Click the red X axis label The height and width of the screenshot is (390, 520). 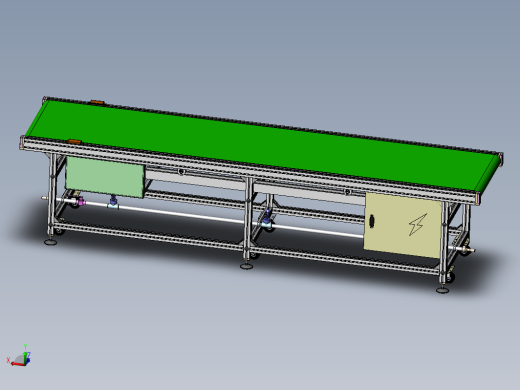coord(8,360)
